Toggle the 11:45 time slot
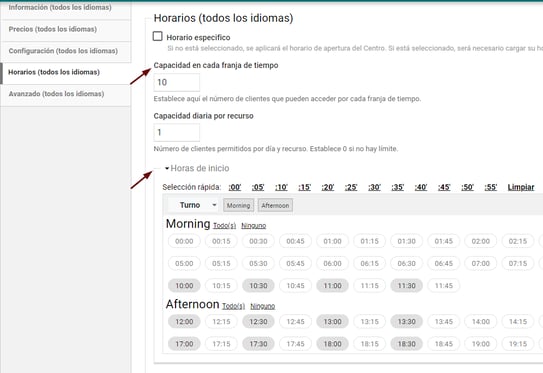Image resolution: width=543 pixels, height=373 pixels. (x=444, y=286)
